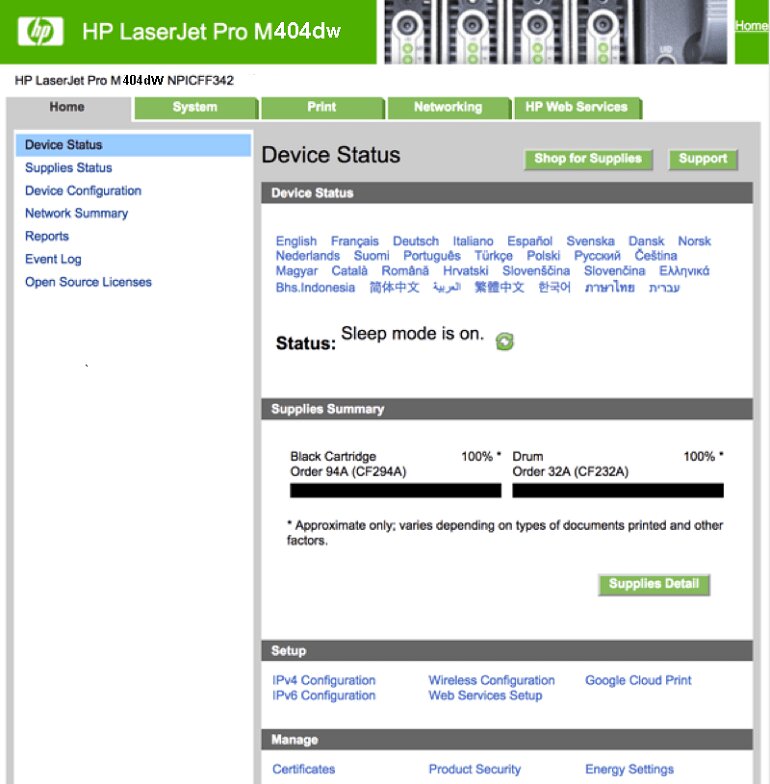This screenshot has height=784, width=770.
Task: Open Web Services Setup
Action: 485,696
